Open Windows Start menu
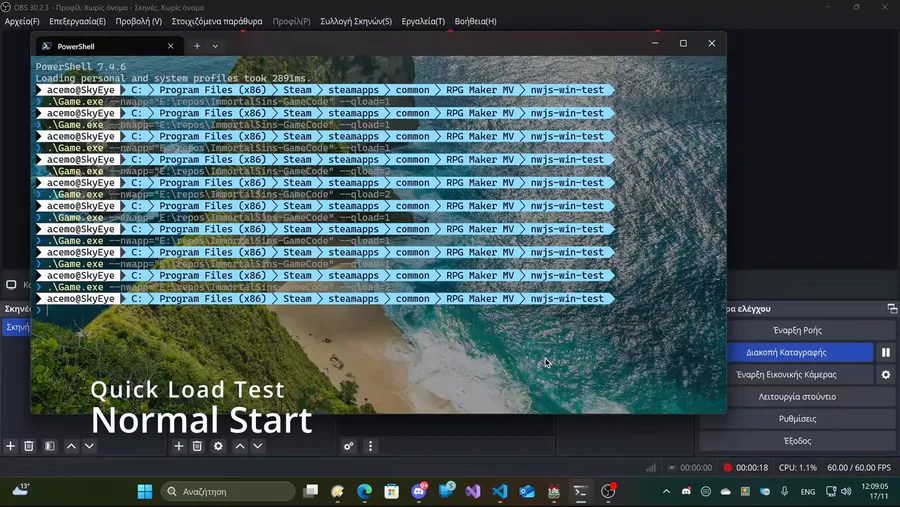Screen dimensions: 900x507 tap(145, 491)
